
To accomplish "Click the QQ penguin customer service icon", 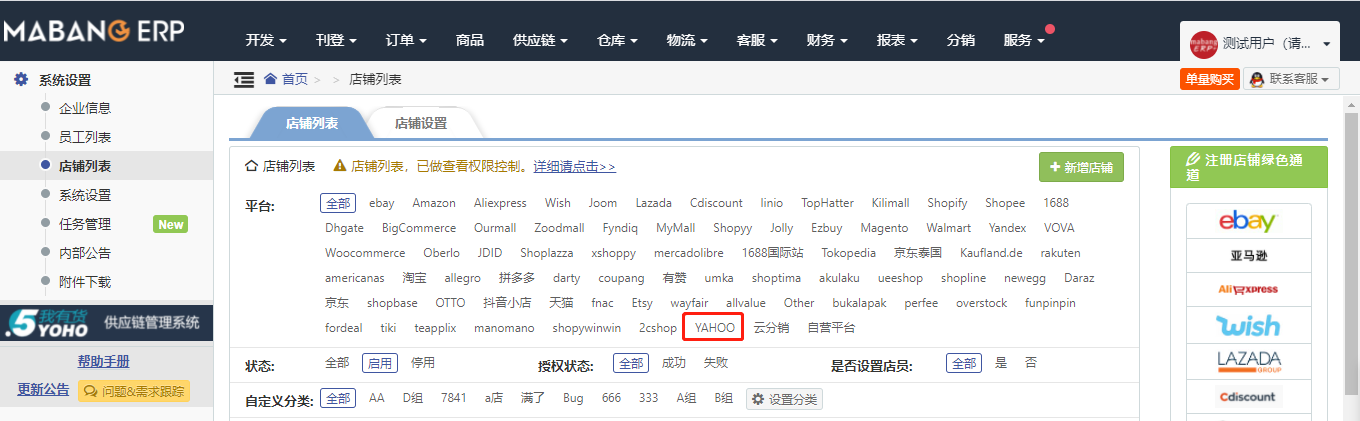I will 1257,79.
